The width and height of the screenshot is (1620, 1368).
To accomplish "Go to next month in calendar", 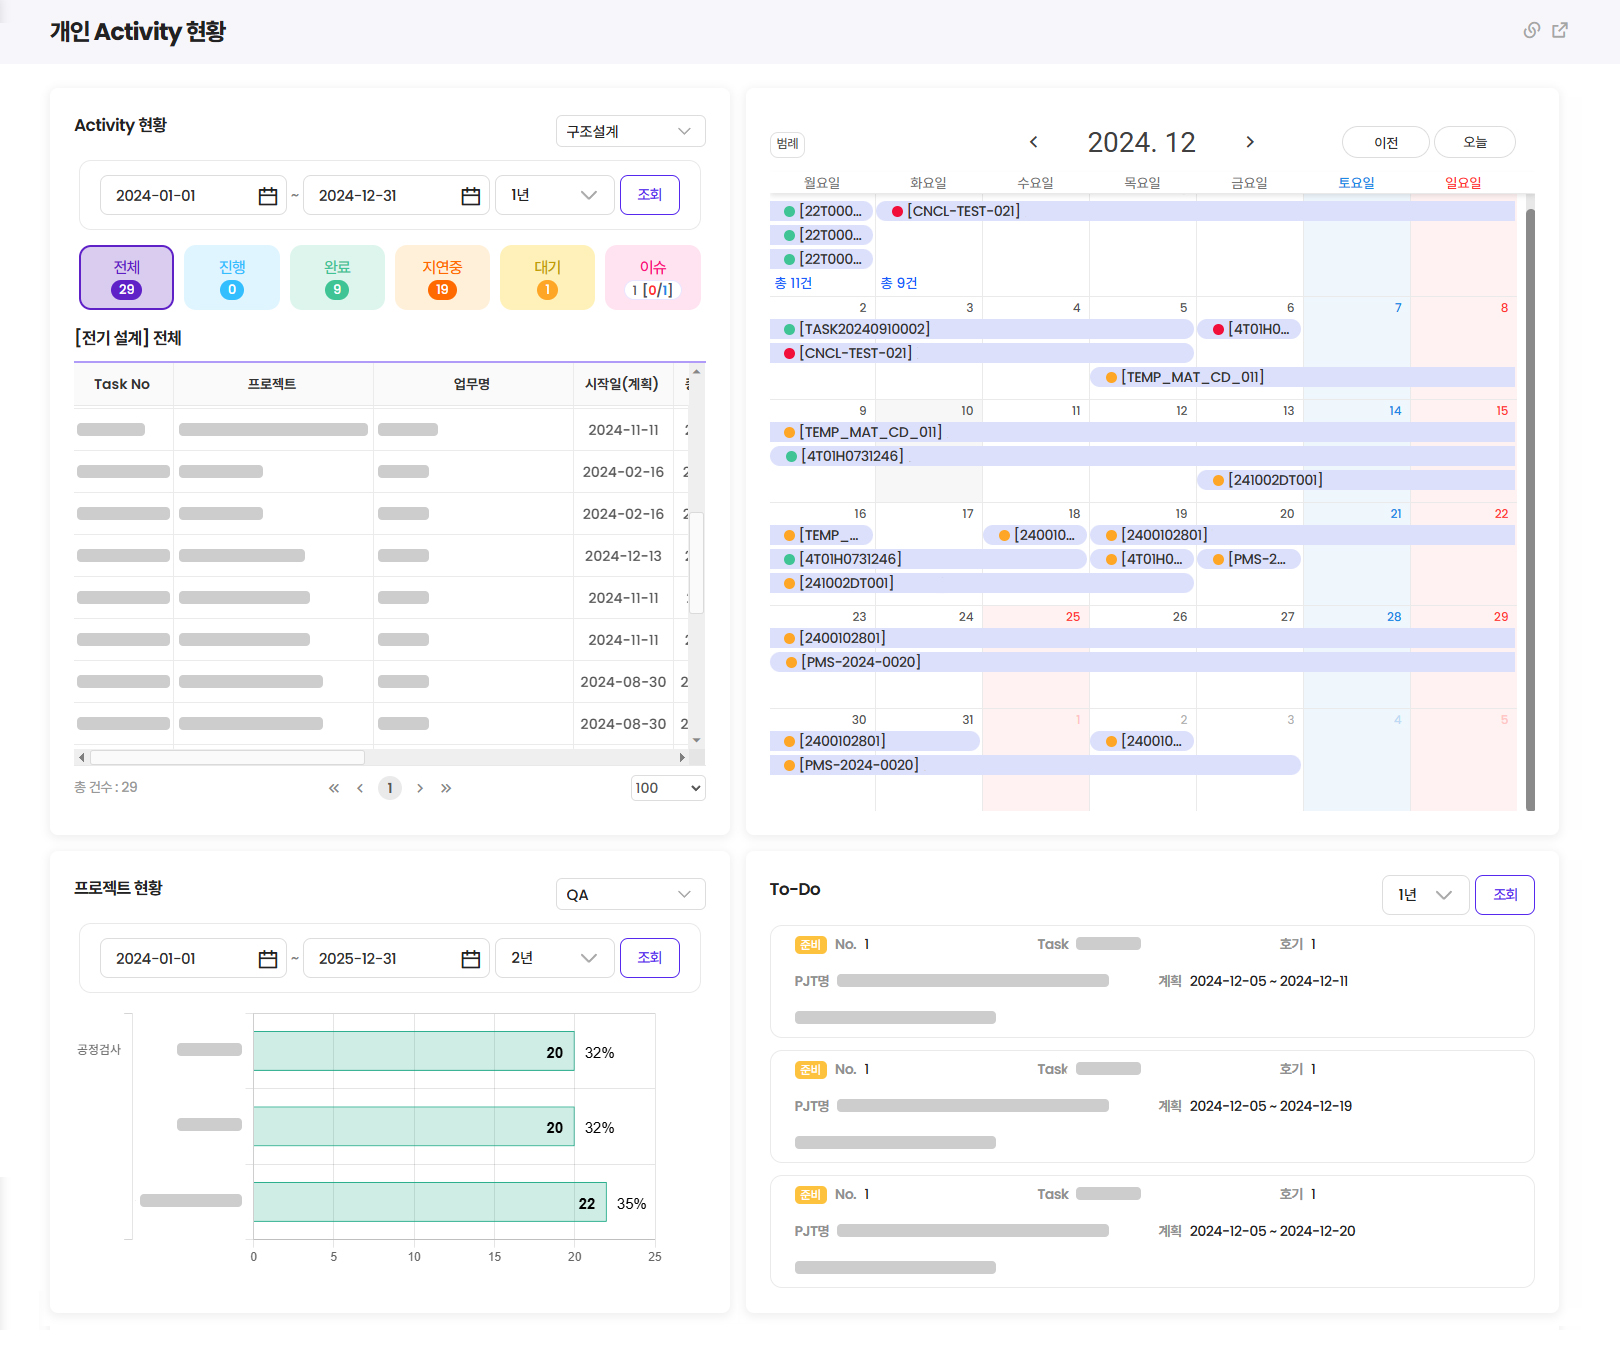I will 1250,142.
